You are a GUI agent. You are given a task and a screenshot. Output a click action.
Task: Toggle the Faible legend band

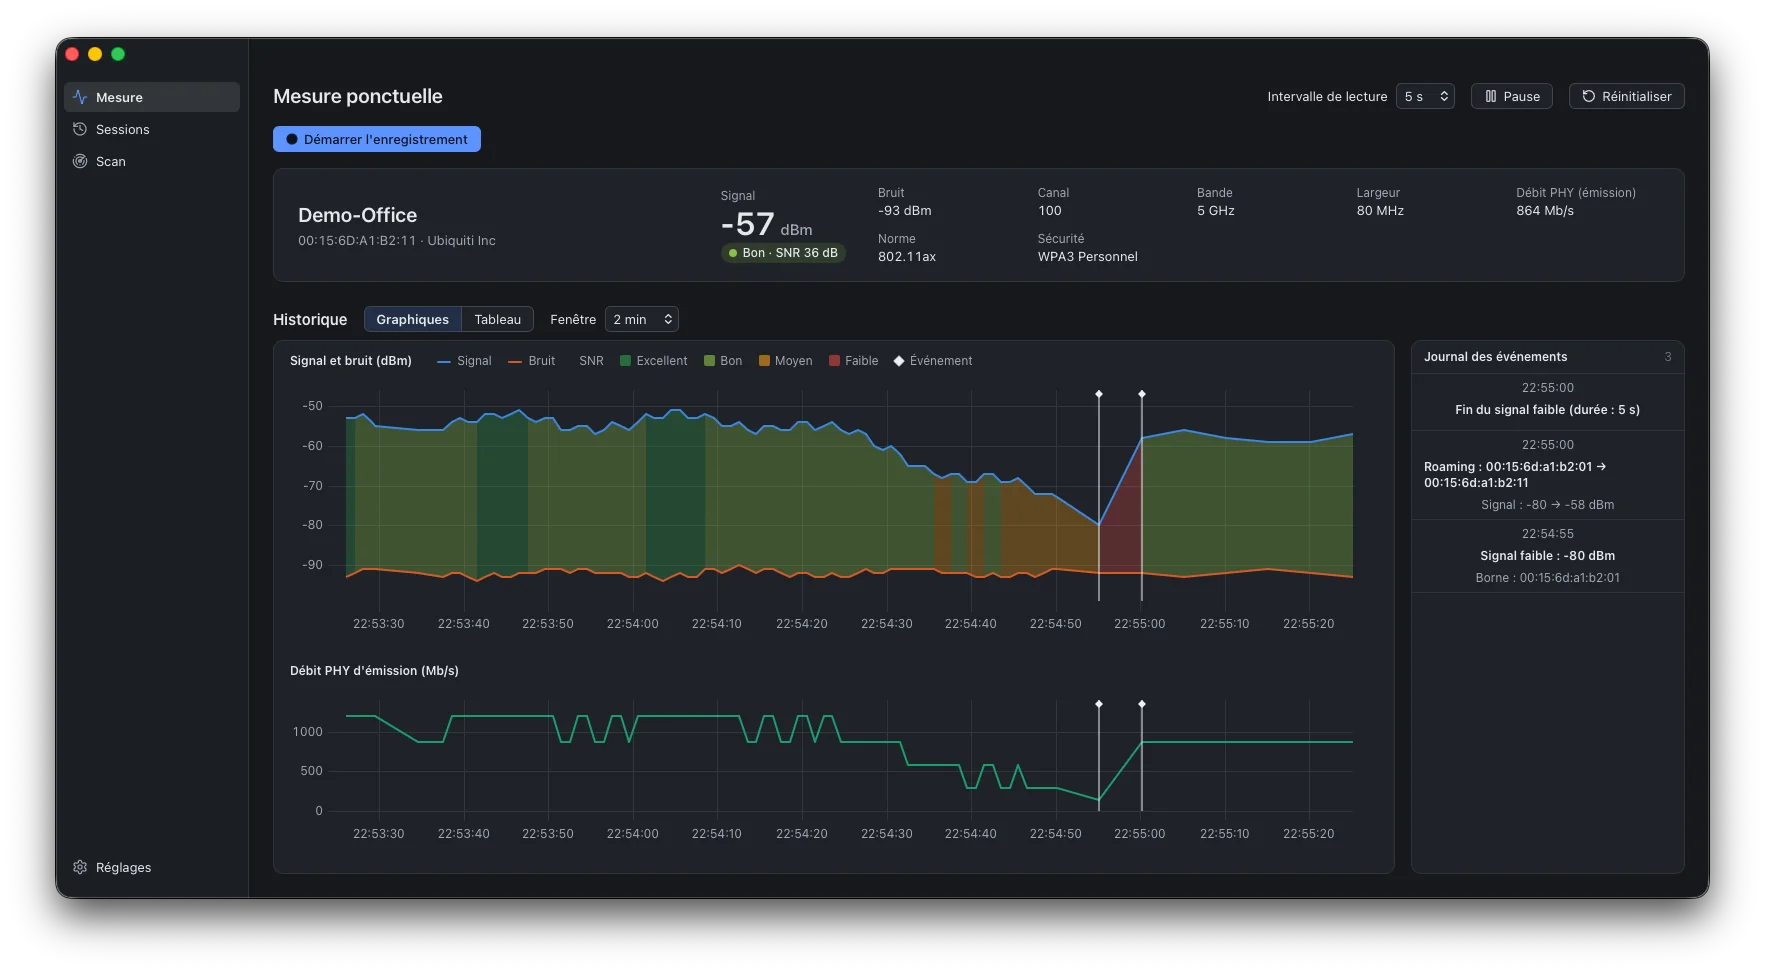tap(854, 361)
